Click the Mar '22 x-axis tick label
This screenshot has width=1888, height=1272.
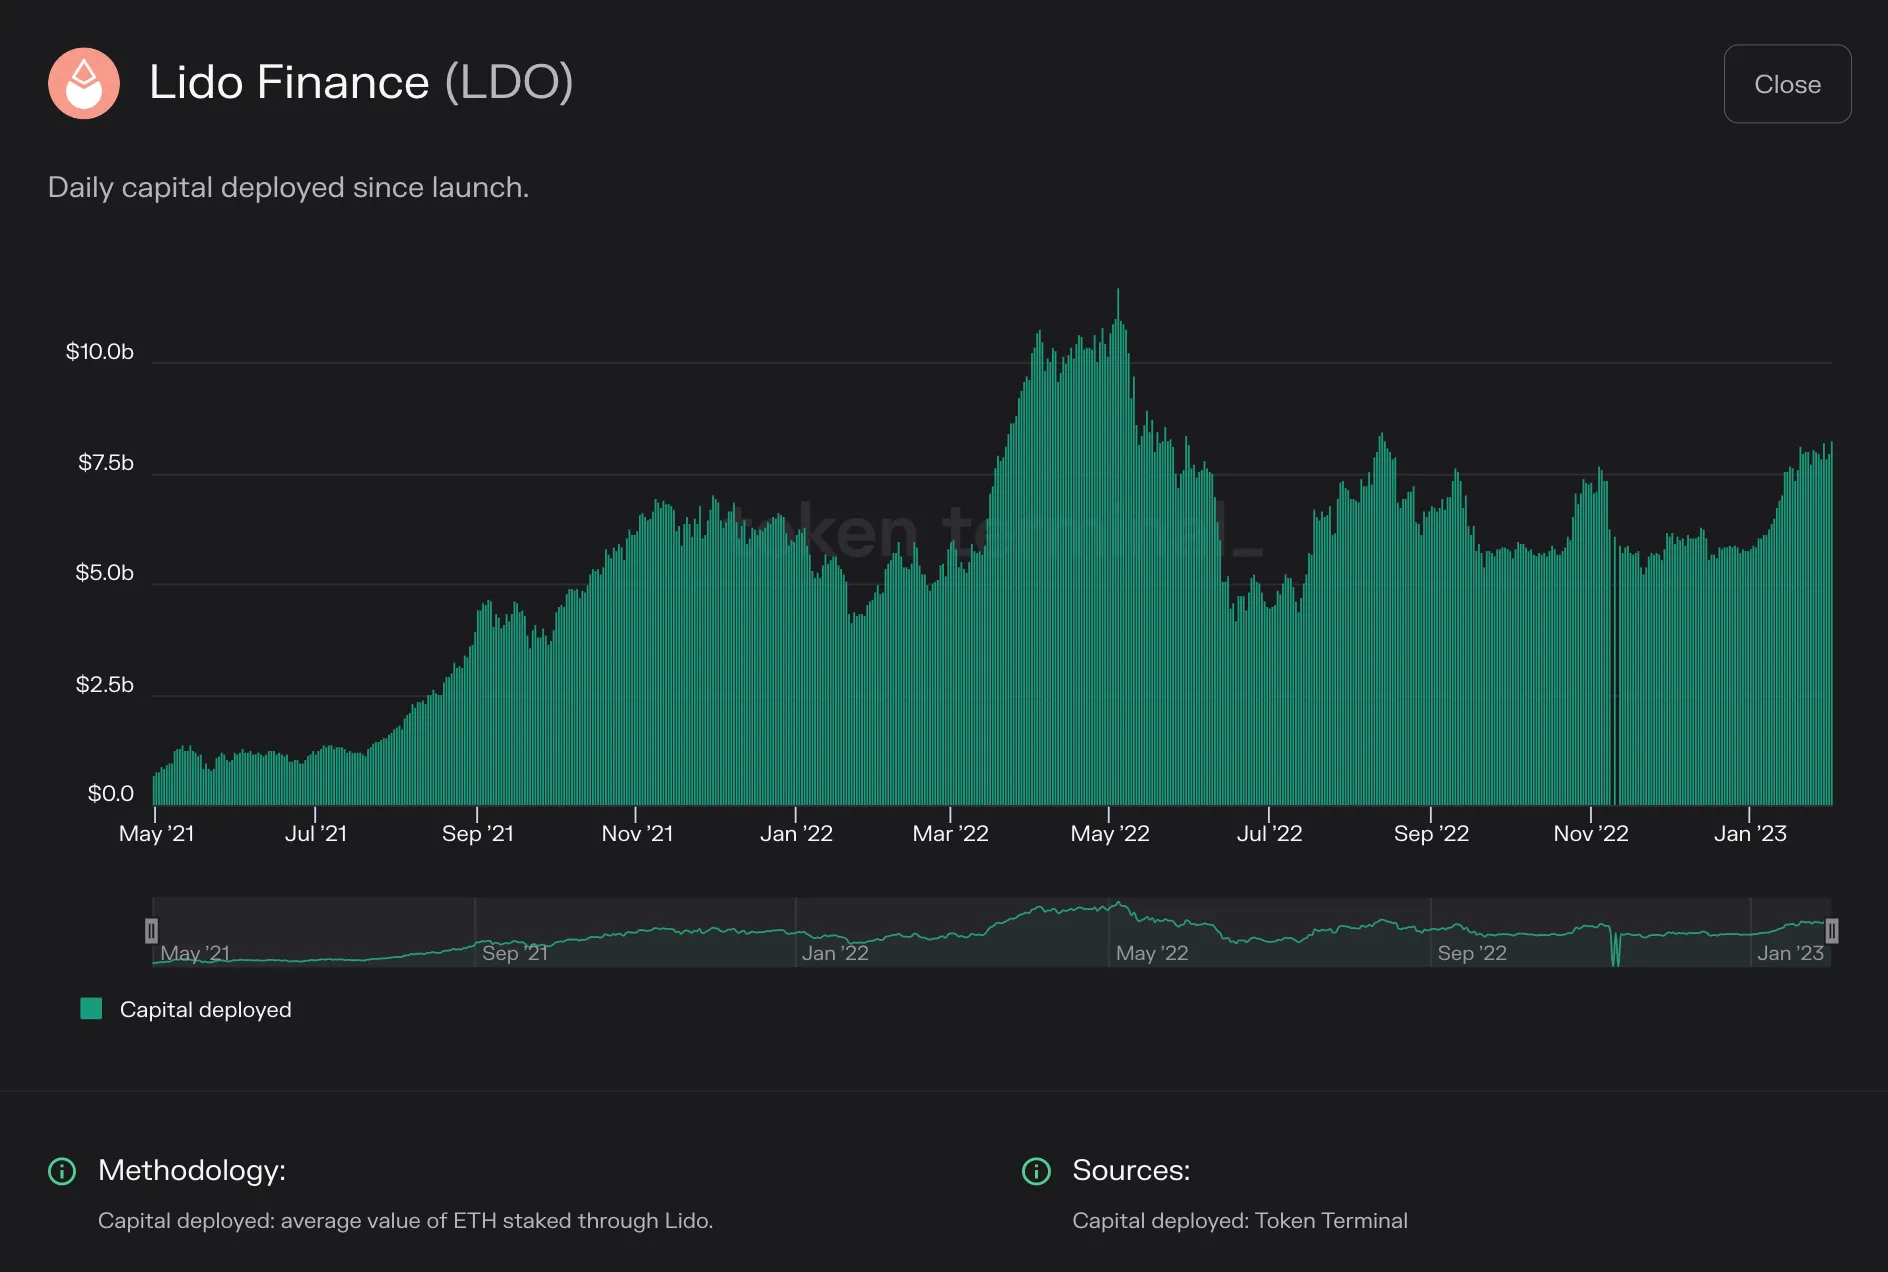tap(950, 834)
